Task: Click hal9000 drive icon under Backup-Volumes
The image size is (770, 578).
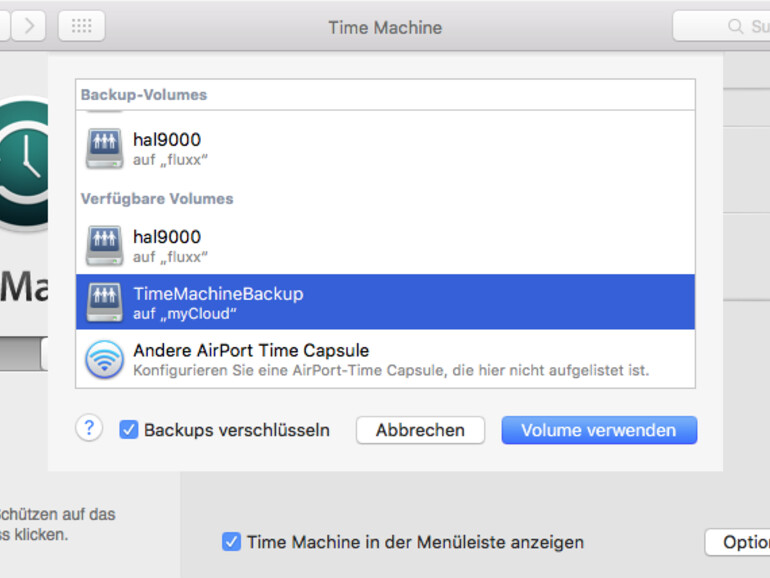Action: pos(104,149)
